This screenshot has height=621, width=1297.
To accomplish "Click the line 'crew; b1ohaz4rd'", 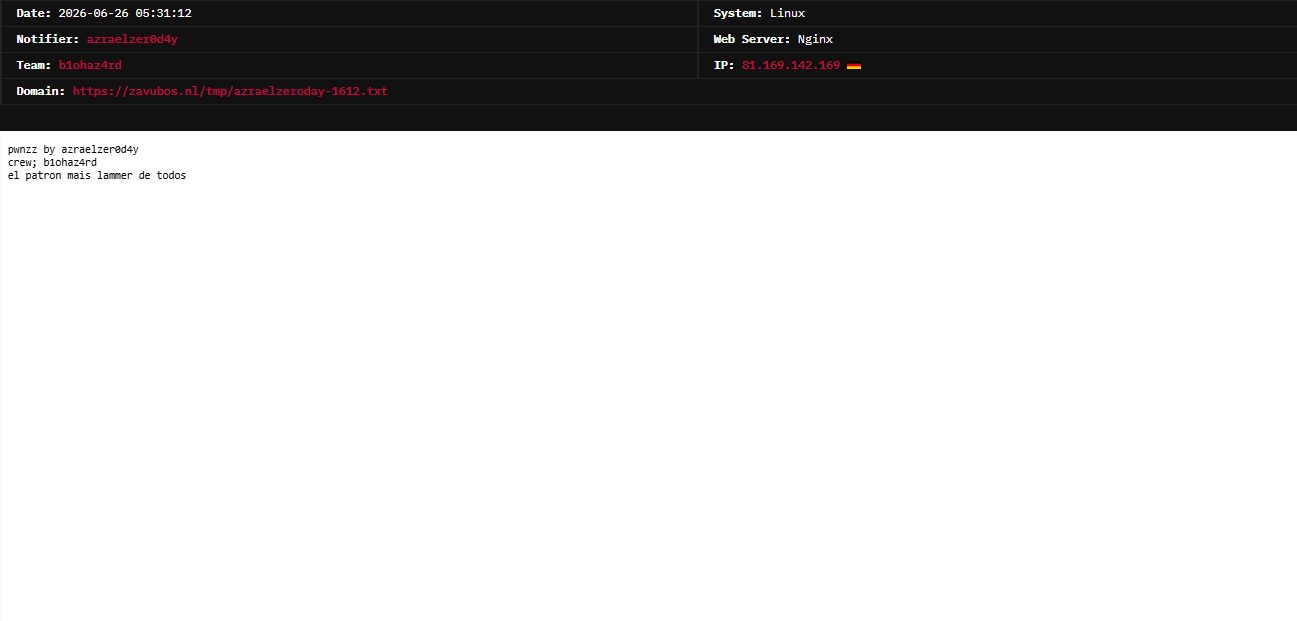I will [52, 162].
